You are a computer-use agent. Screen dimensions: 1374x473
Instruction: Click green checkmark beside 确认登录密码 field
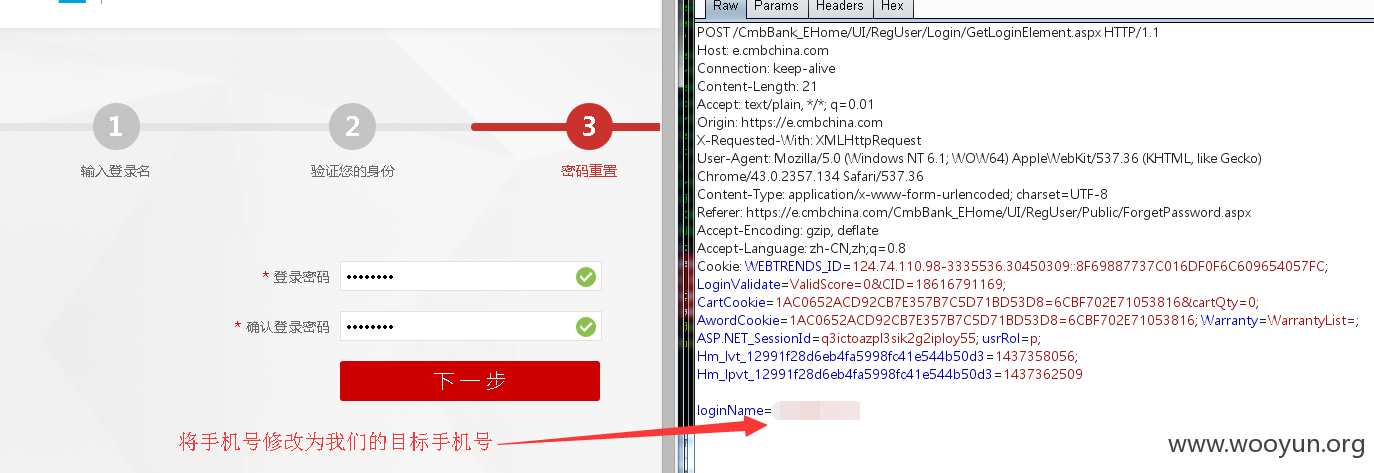[586, 327]
